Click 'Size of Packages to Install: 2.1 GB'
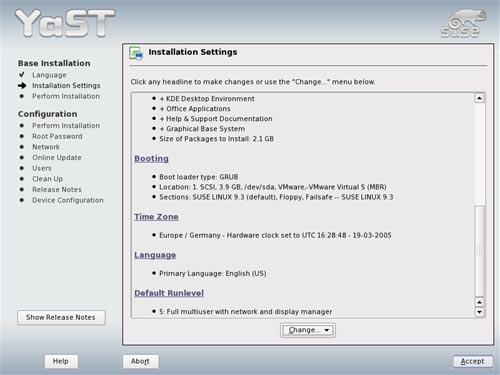The image size is (500, 375). click(216, 139)
